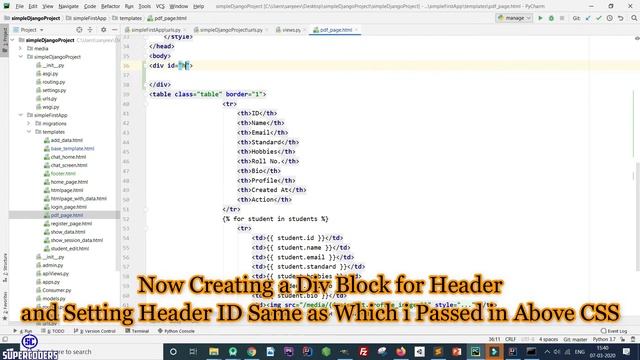Open settings.py in project tree
This screenshot has width=640, height=360.
coord(54,90)
